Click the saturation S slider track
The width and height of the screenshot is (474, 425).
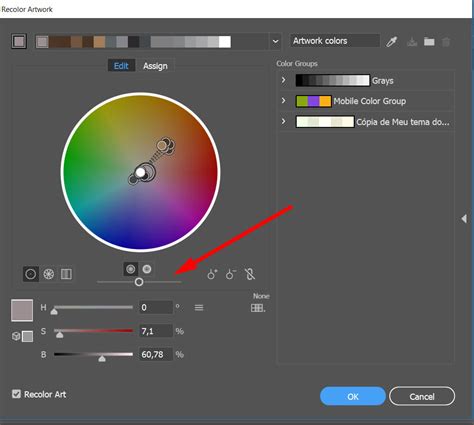coord(93,331)
